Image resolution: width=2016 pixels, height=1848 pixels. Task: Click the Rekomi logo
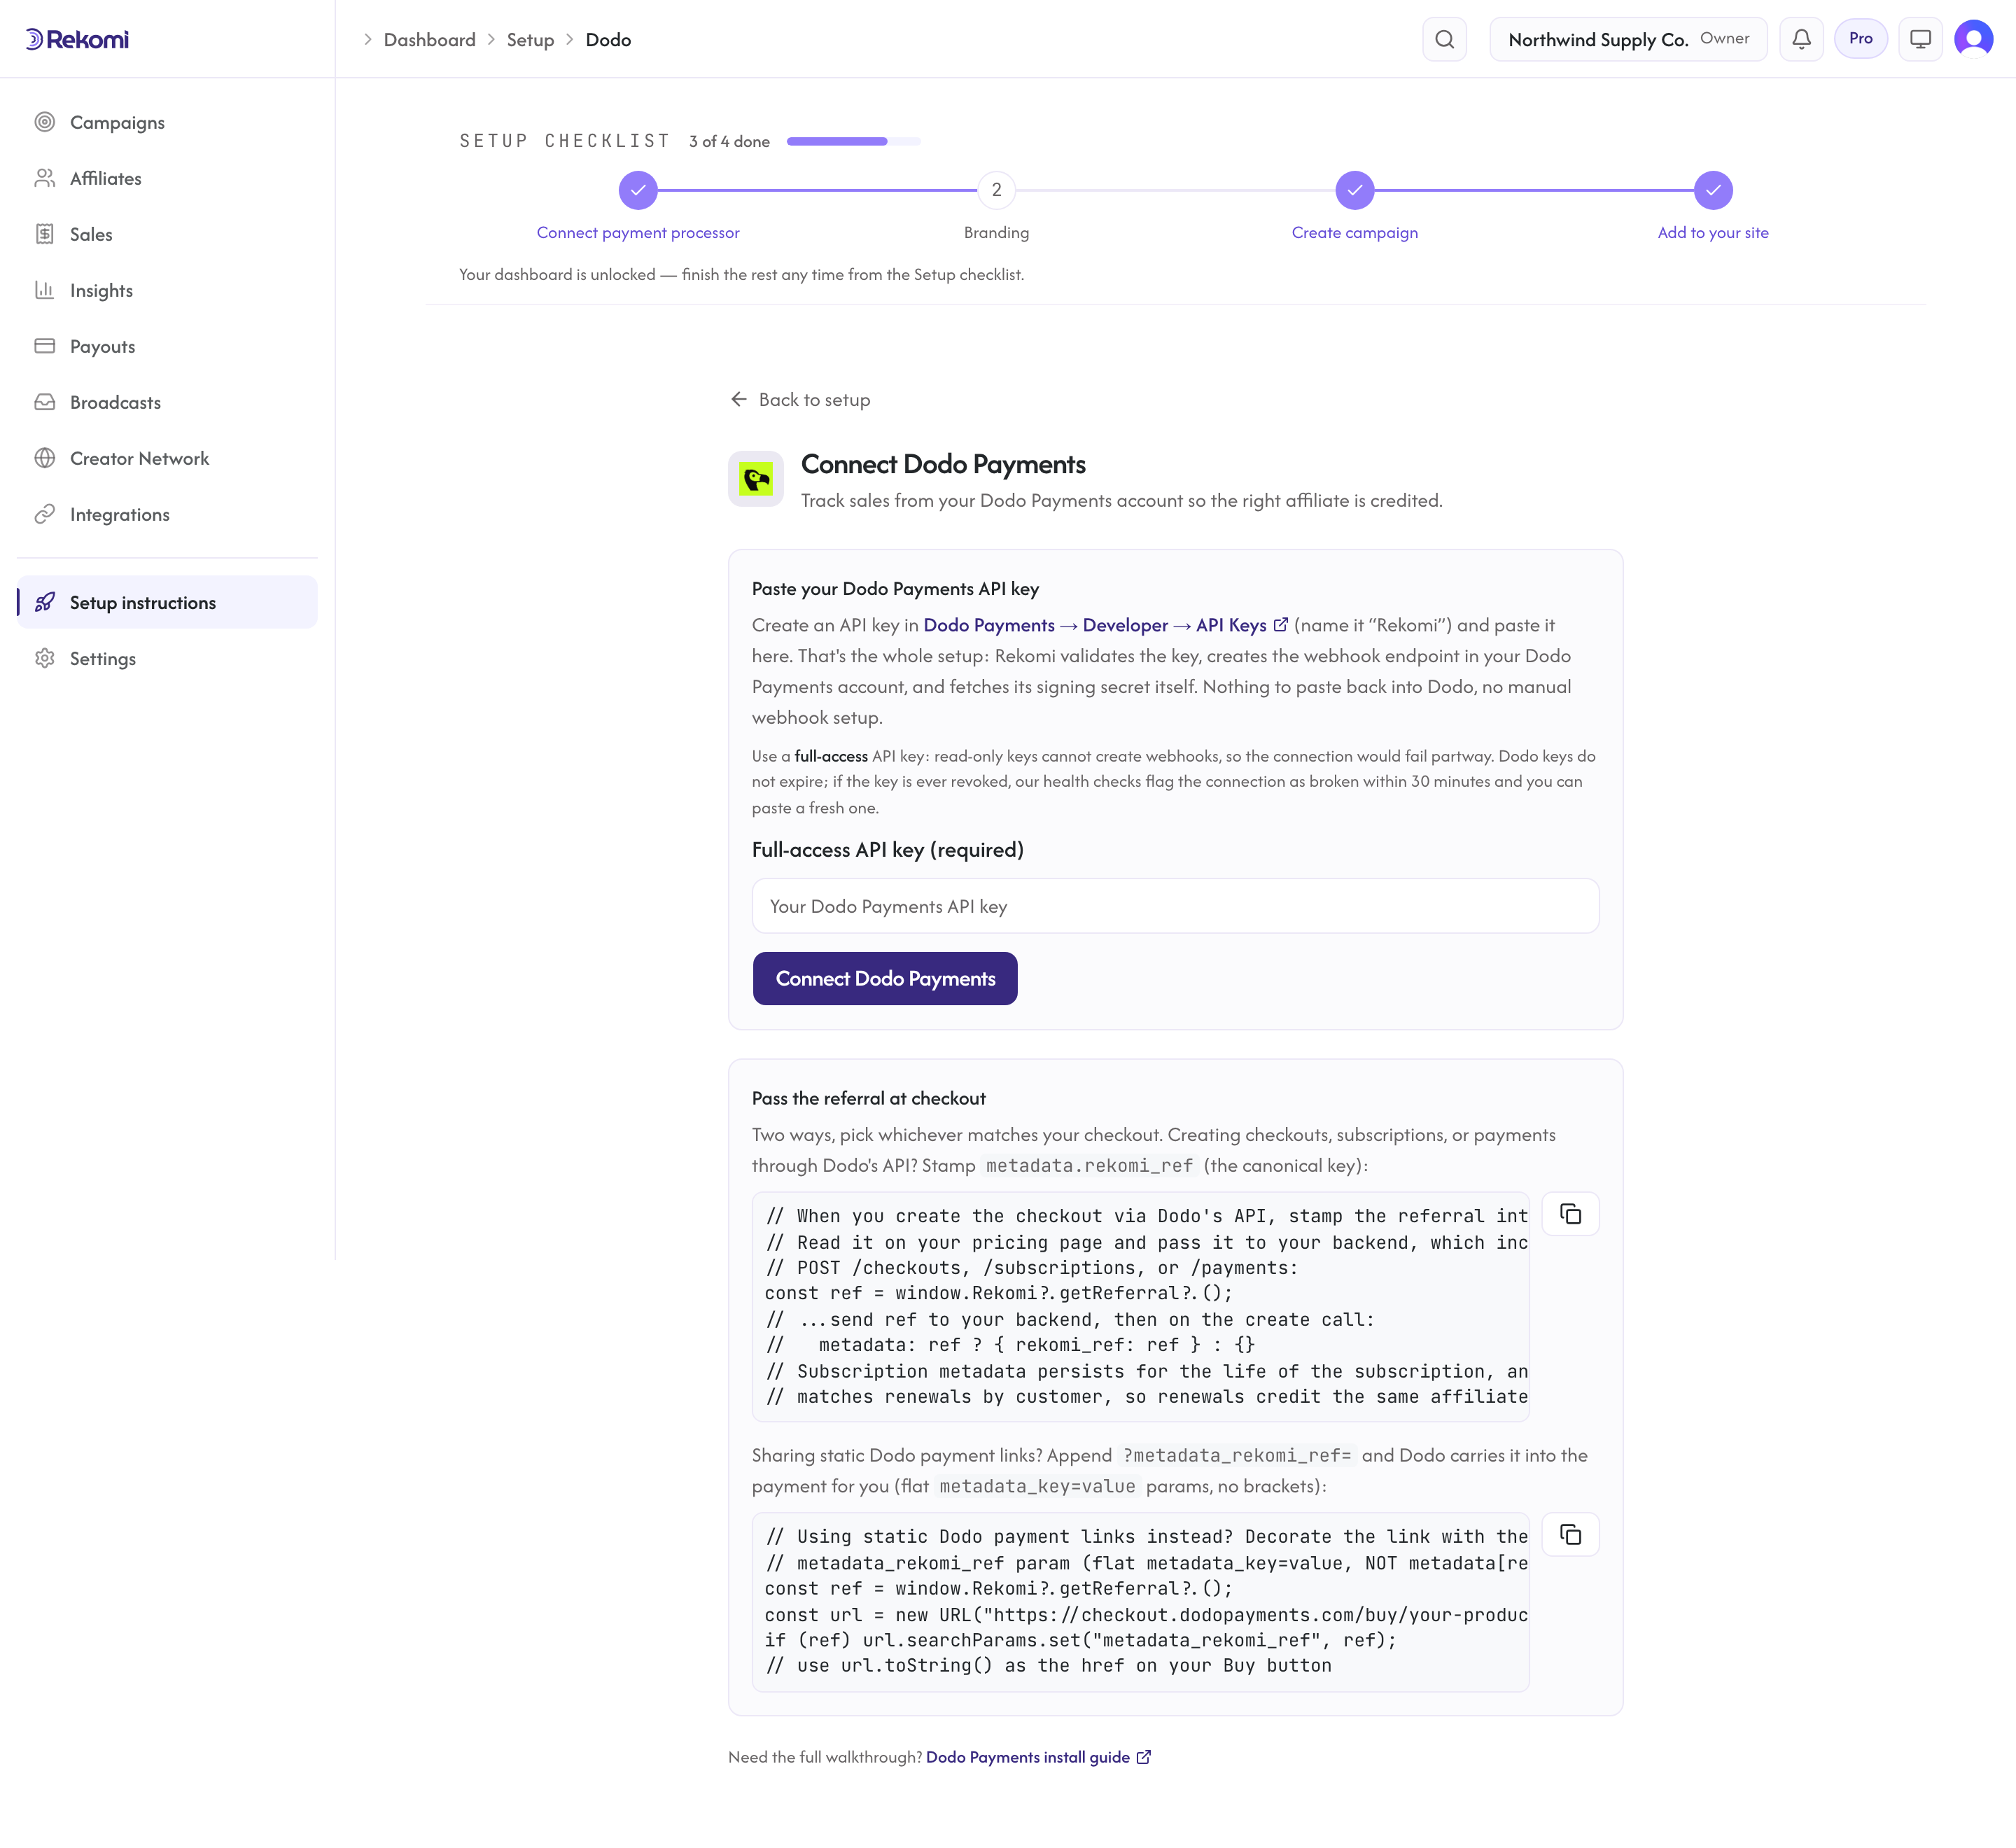click(x=77, y=39)
